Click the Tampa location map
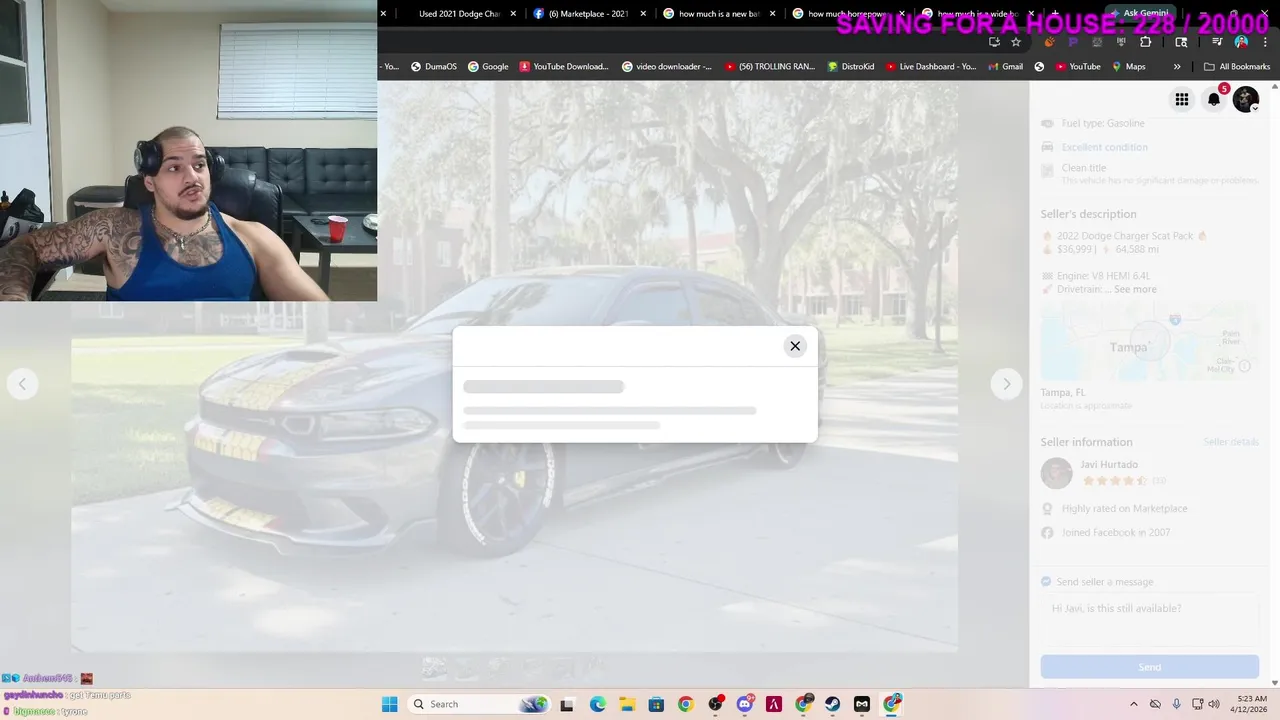This screenshot has width=1280, height=720. point(1149,342)
